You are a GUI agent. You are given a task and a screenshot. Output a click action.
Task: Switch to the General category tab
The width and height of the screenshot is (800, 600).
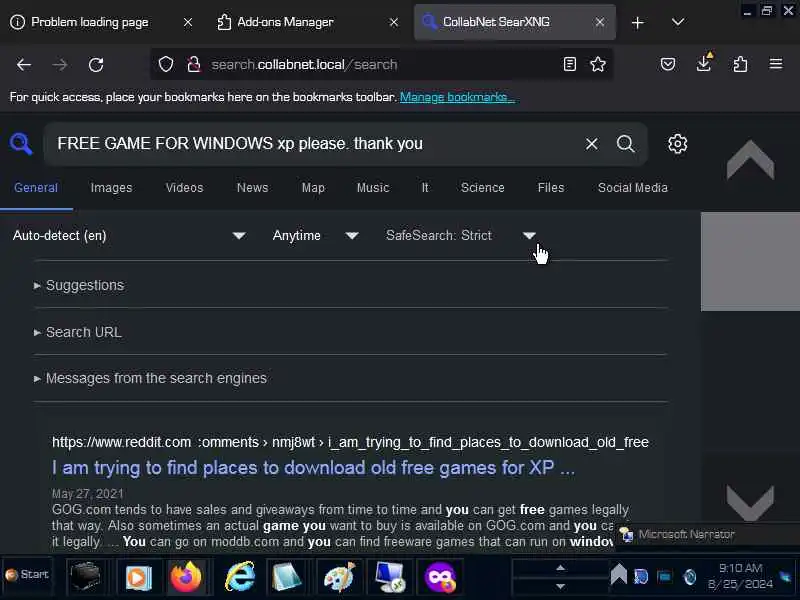(x=36, y=188)
